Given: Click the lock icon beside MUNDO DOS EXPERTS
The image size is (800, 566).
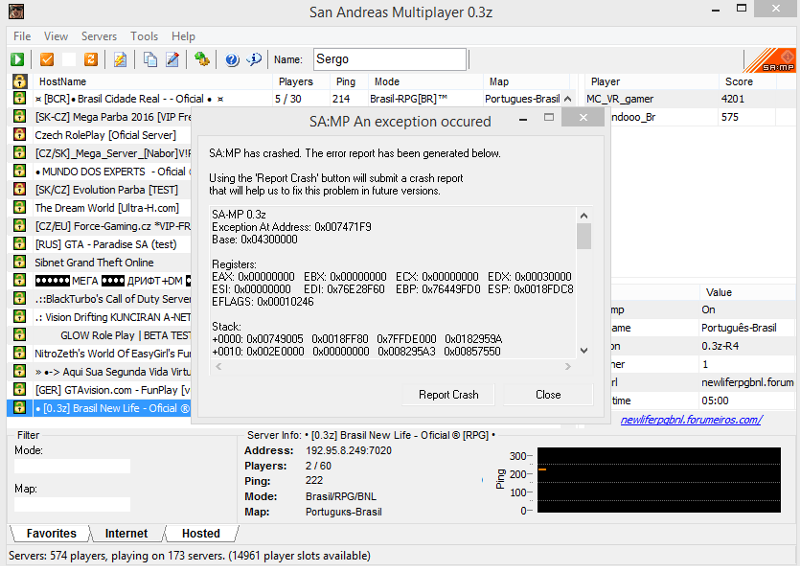Looking at the screenshot, I should tap(19, 171).
